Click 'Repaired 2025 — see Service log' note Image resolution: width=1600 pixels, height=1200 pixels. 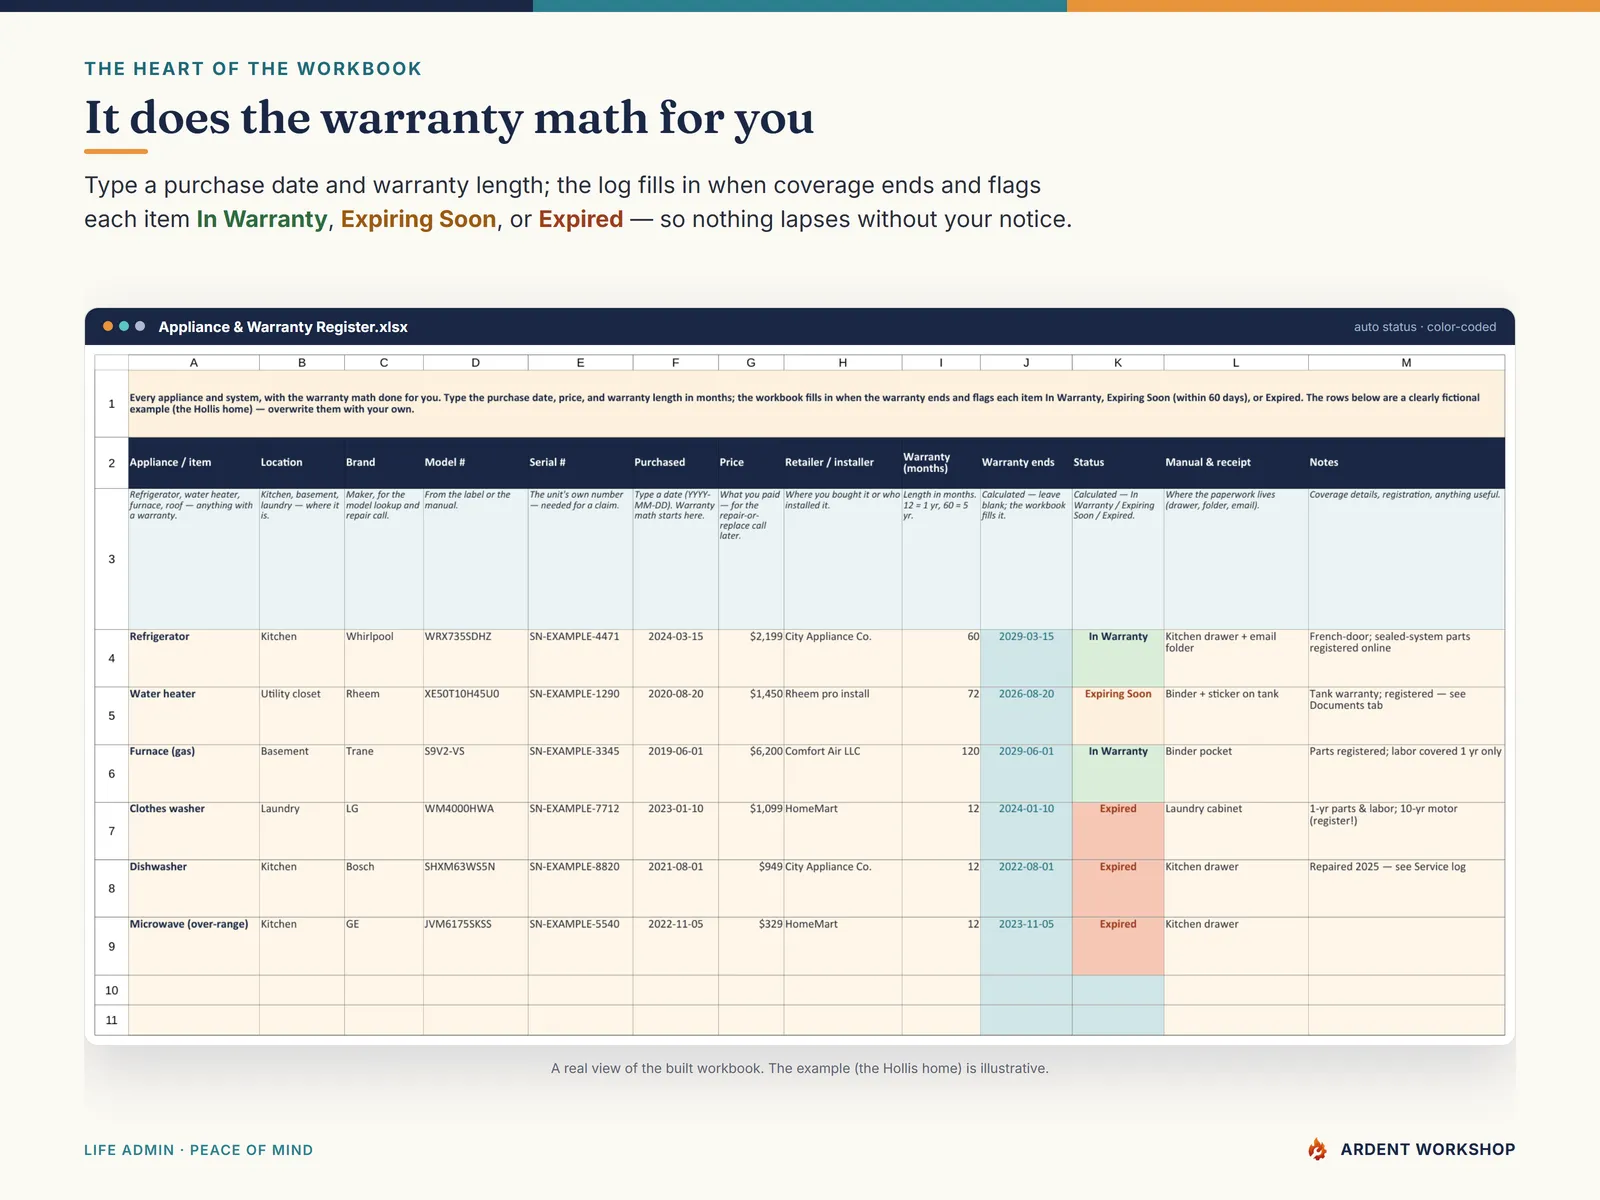[1406, 889]
